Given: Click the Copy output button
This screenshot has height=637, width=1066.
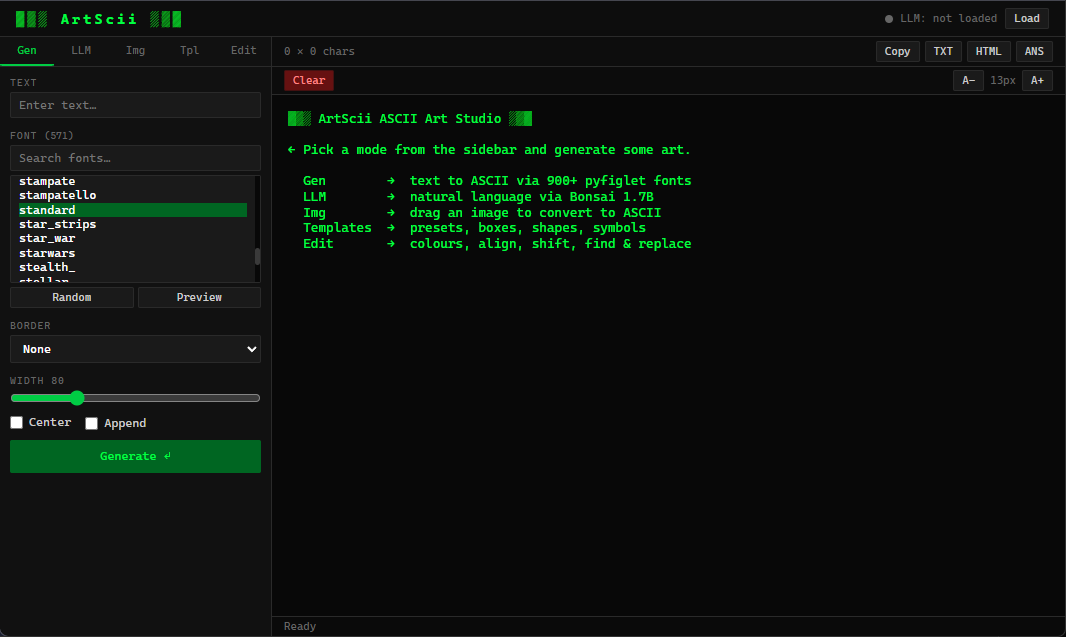Looking at the screenshot, I should (897, 52).
